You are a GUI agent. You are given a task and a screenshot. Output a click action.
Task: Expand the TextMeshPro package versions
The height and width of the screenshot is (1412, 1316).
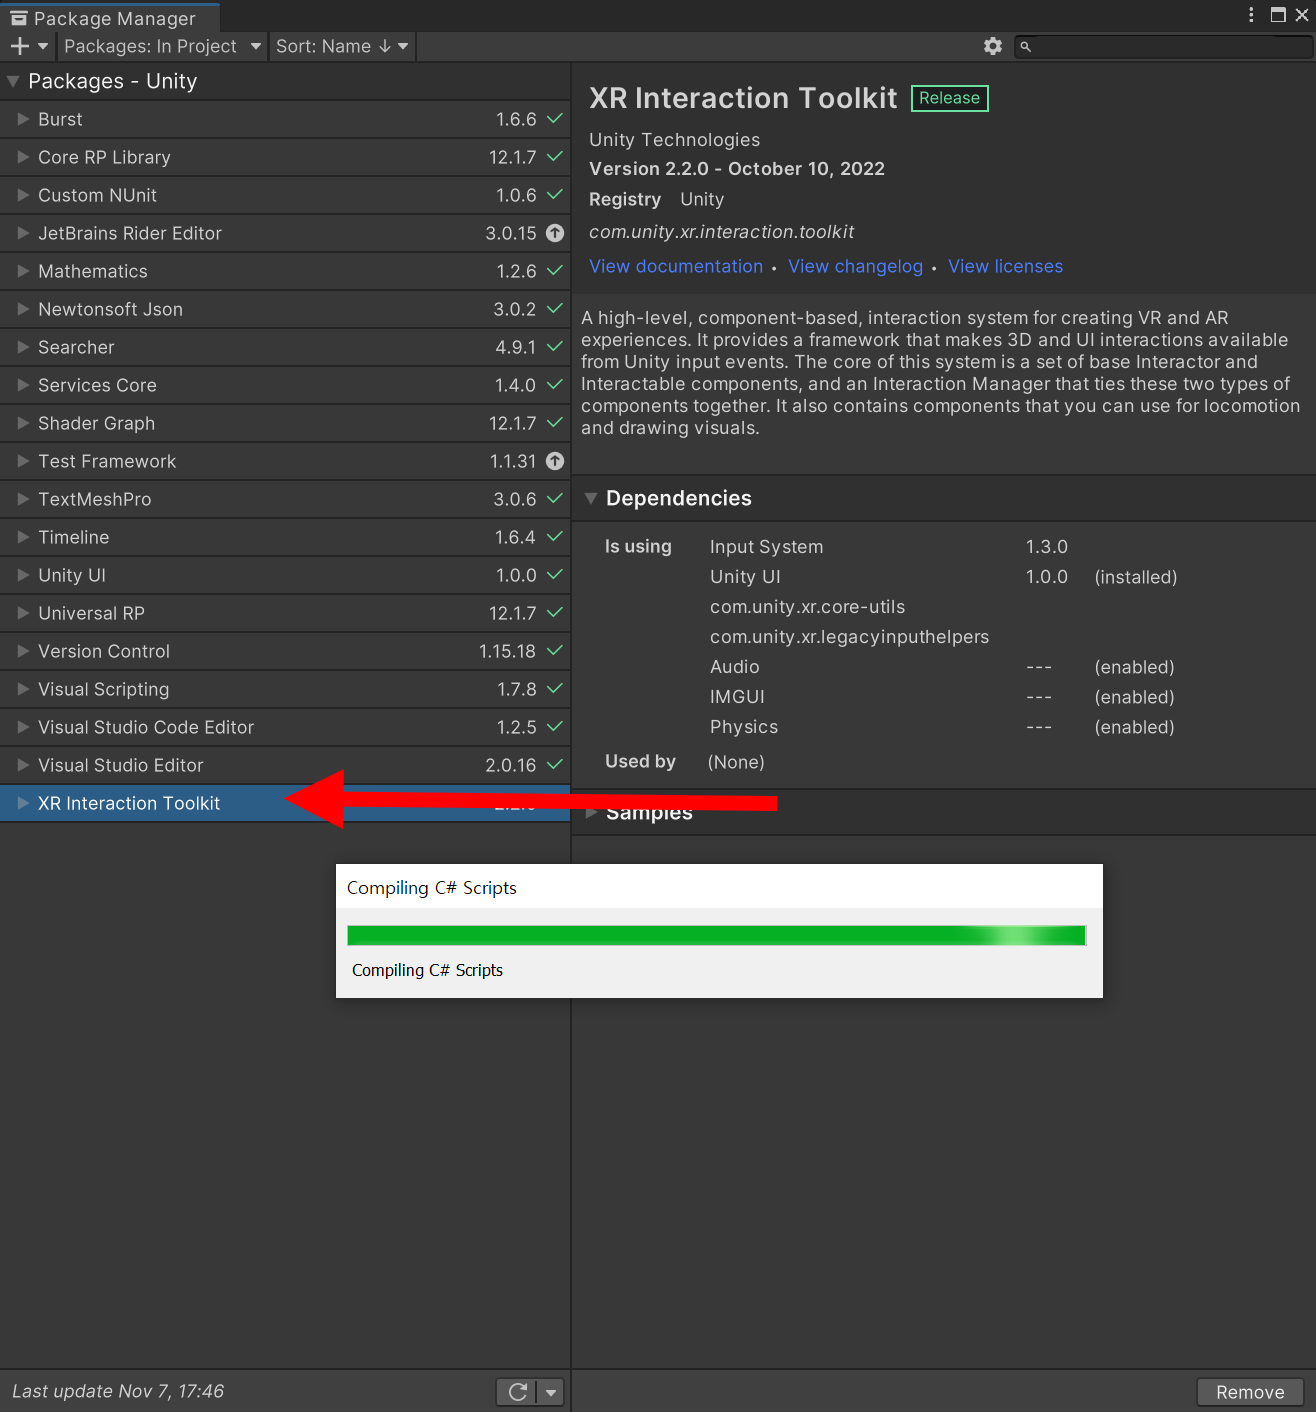point(23,499)
